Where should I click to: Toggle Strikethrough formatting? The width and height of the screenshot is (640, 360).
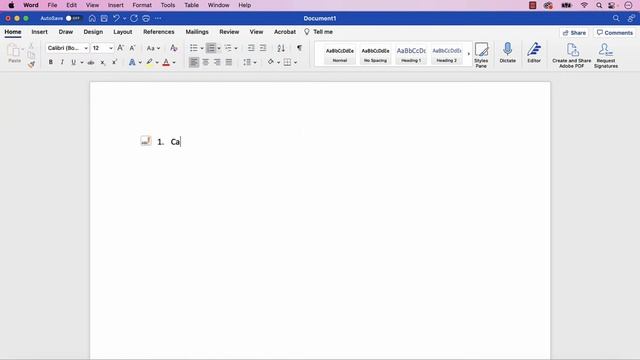pos(91,62)
